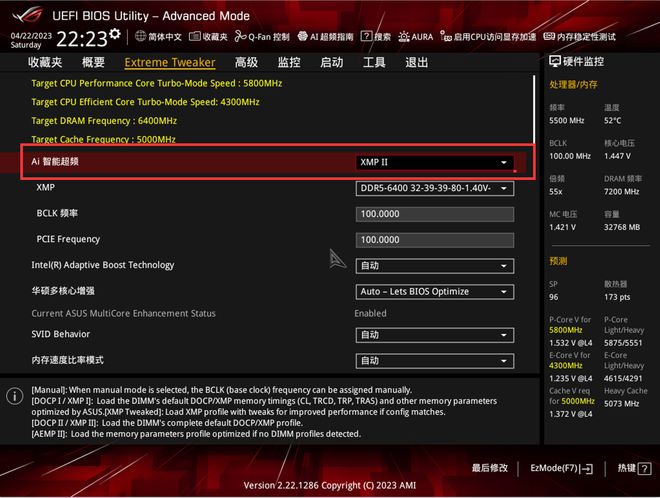Click the 04/22/2023 Saturday date

coord(31,40)
